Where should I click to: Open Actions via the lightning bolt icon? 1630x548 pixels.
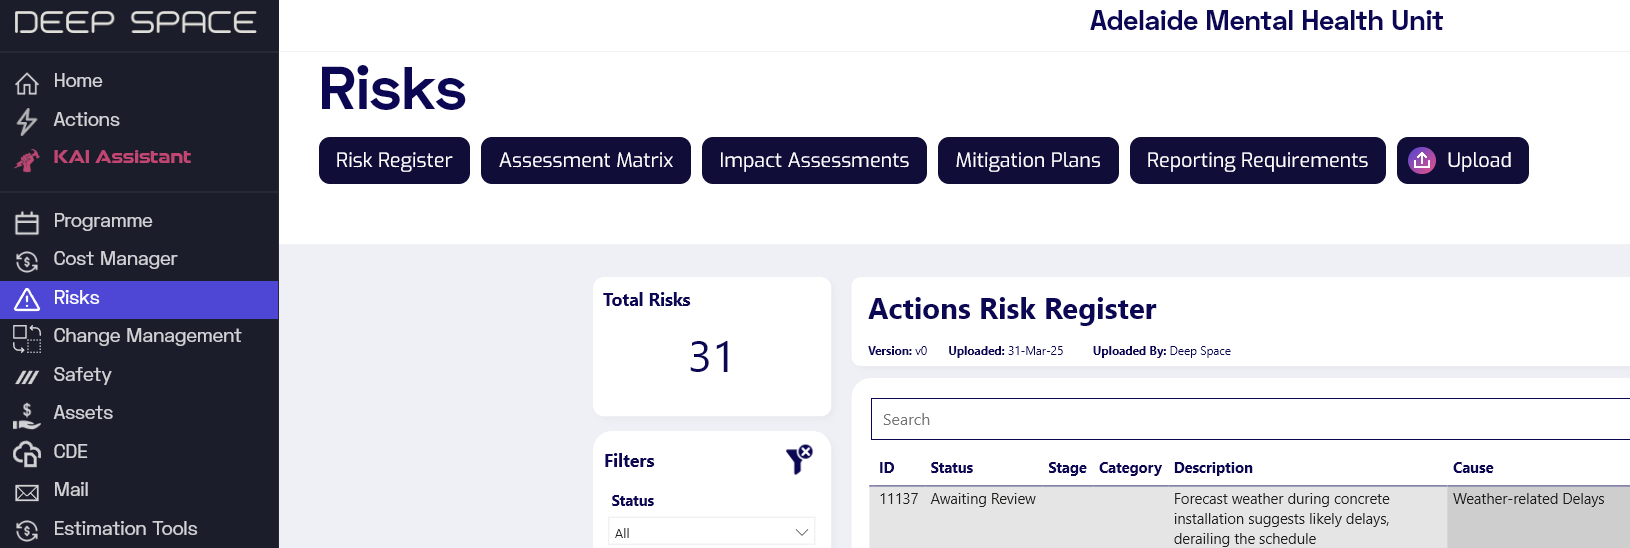[27, 121]
